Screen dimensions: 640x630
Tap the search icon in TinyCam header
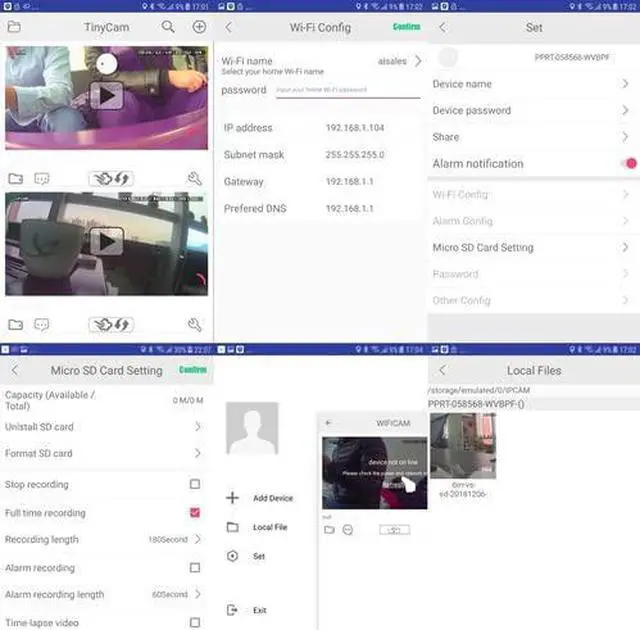(168, 27)
